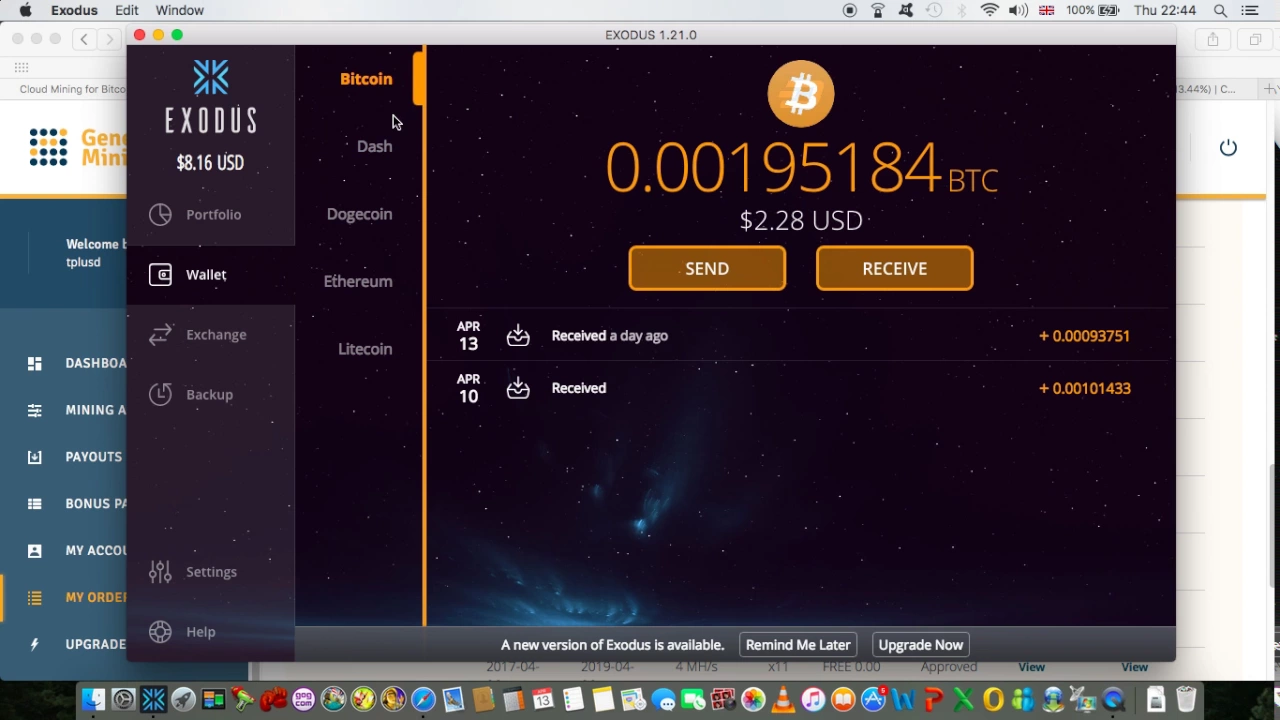1280x720 pixels.
Task: Click Remind Me Later
Action: [798, 645]
